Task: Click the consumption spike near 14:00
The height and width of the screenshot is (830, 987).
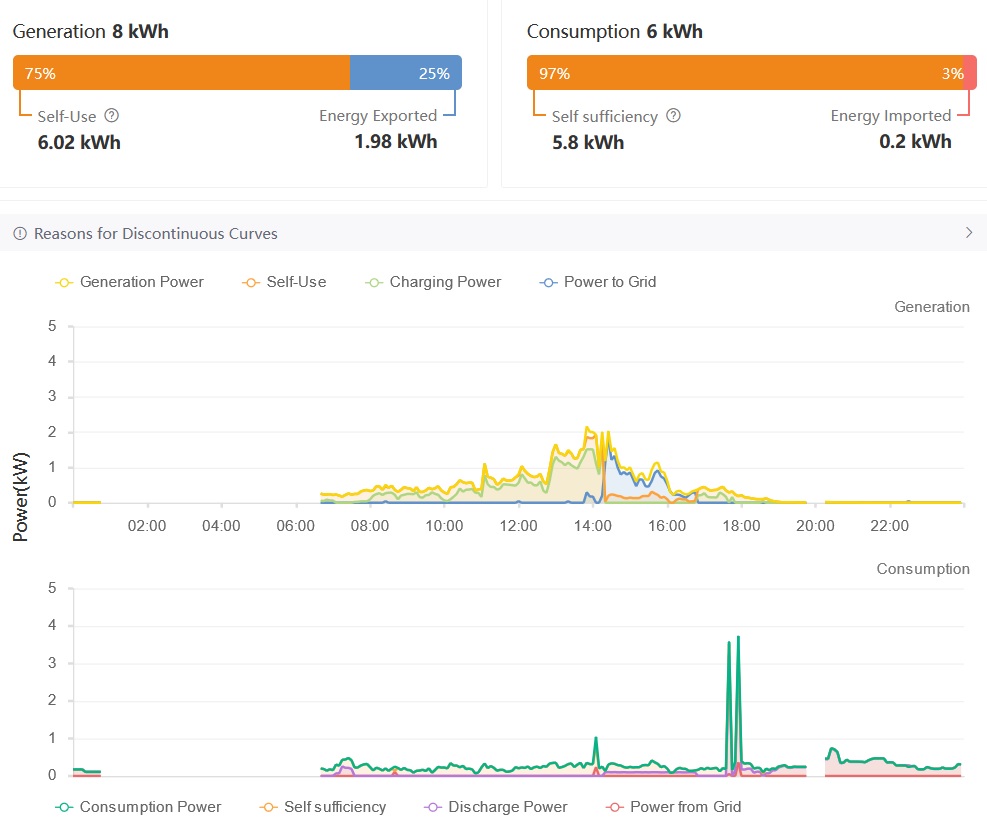Action: click(595, 738)
